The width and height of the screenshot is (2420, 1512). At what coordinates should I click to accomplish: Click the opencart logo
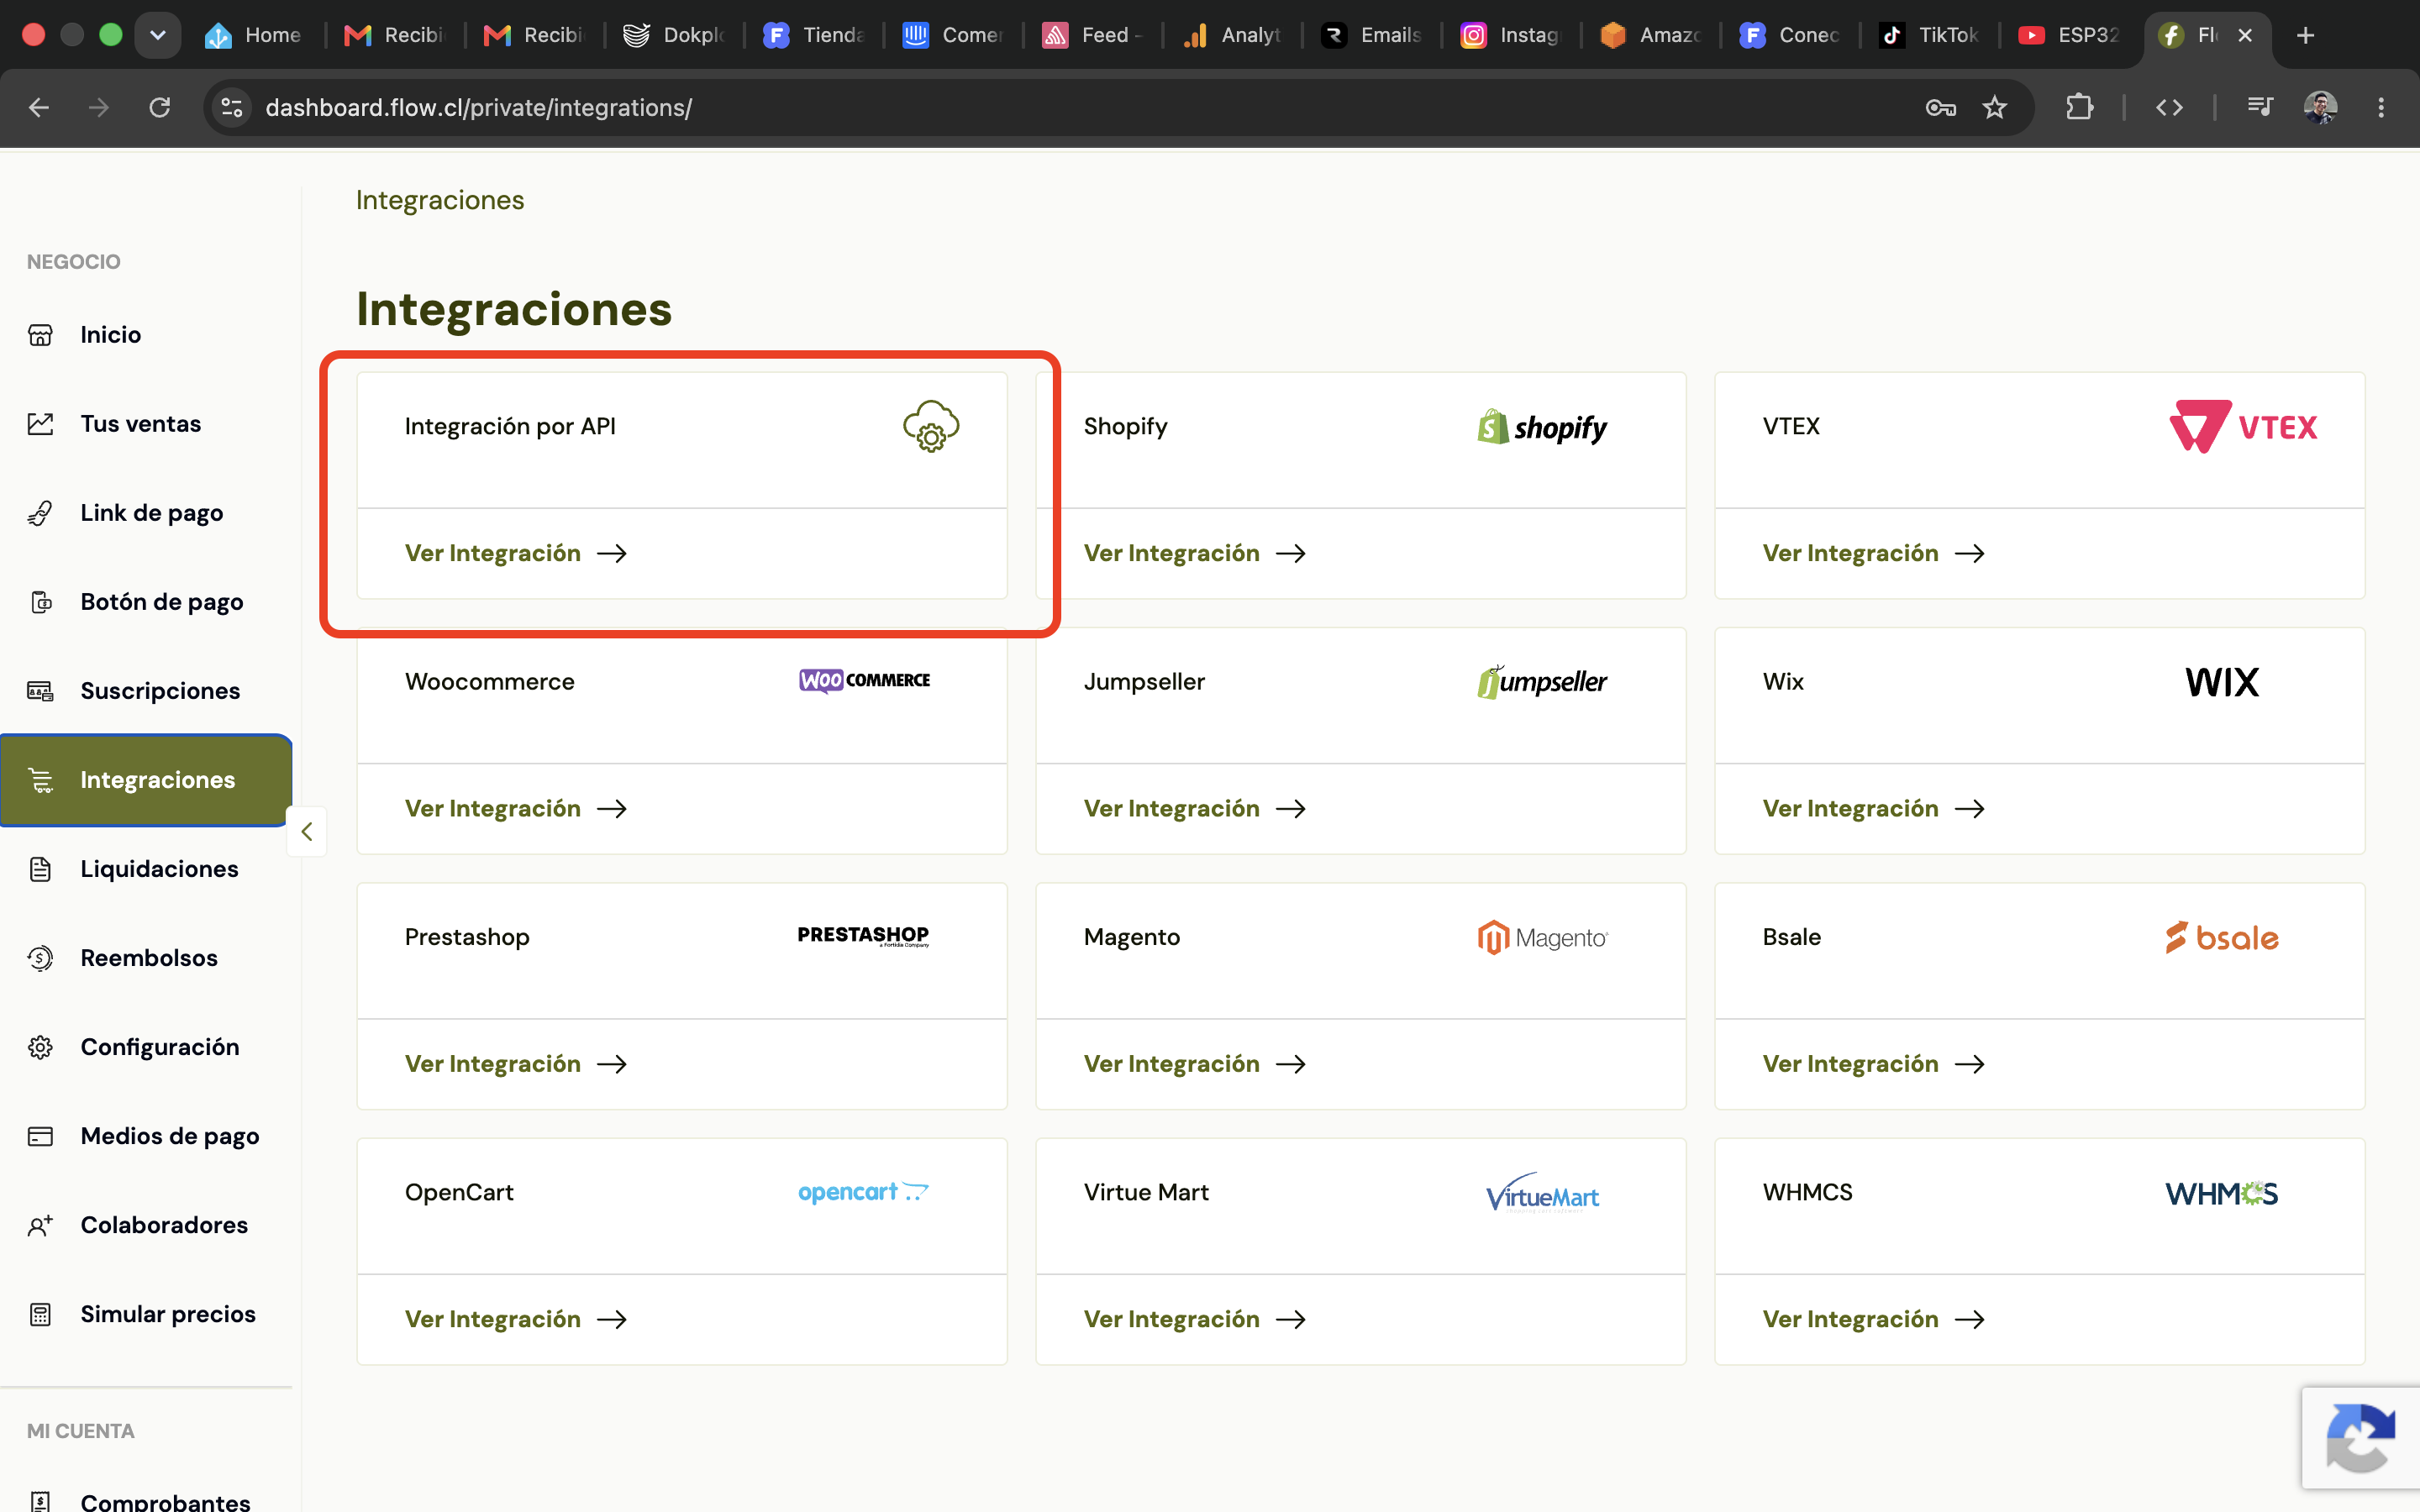(863, 1192)
